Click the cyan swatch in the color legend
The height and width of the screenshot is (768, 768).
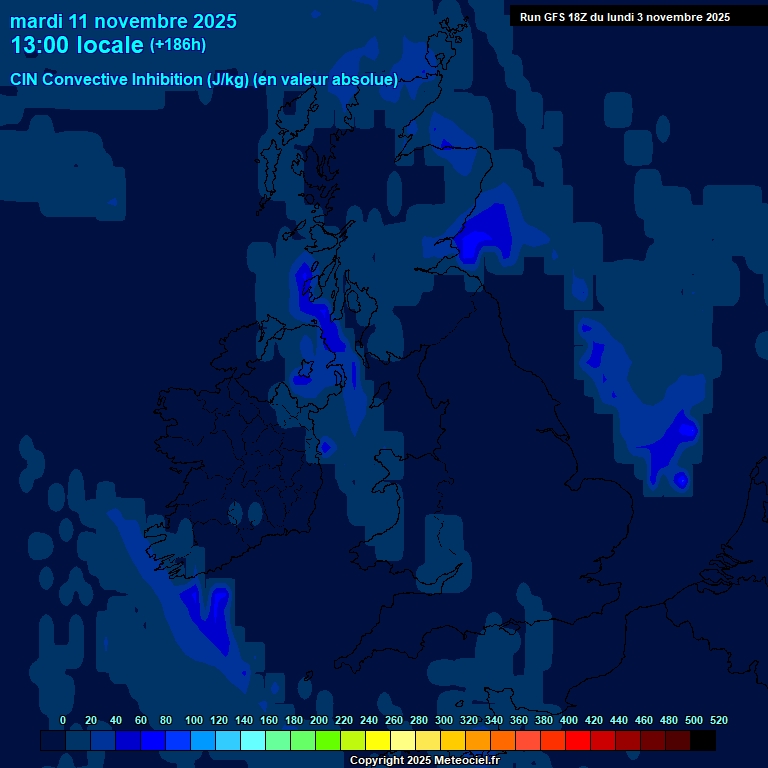point(253,741)
